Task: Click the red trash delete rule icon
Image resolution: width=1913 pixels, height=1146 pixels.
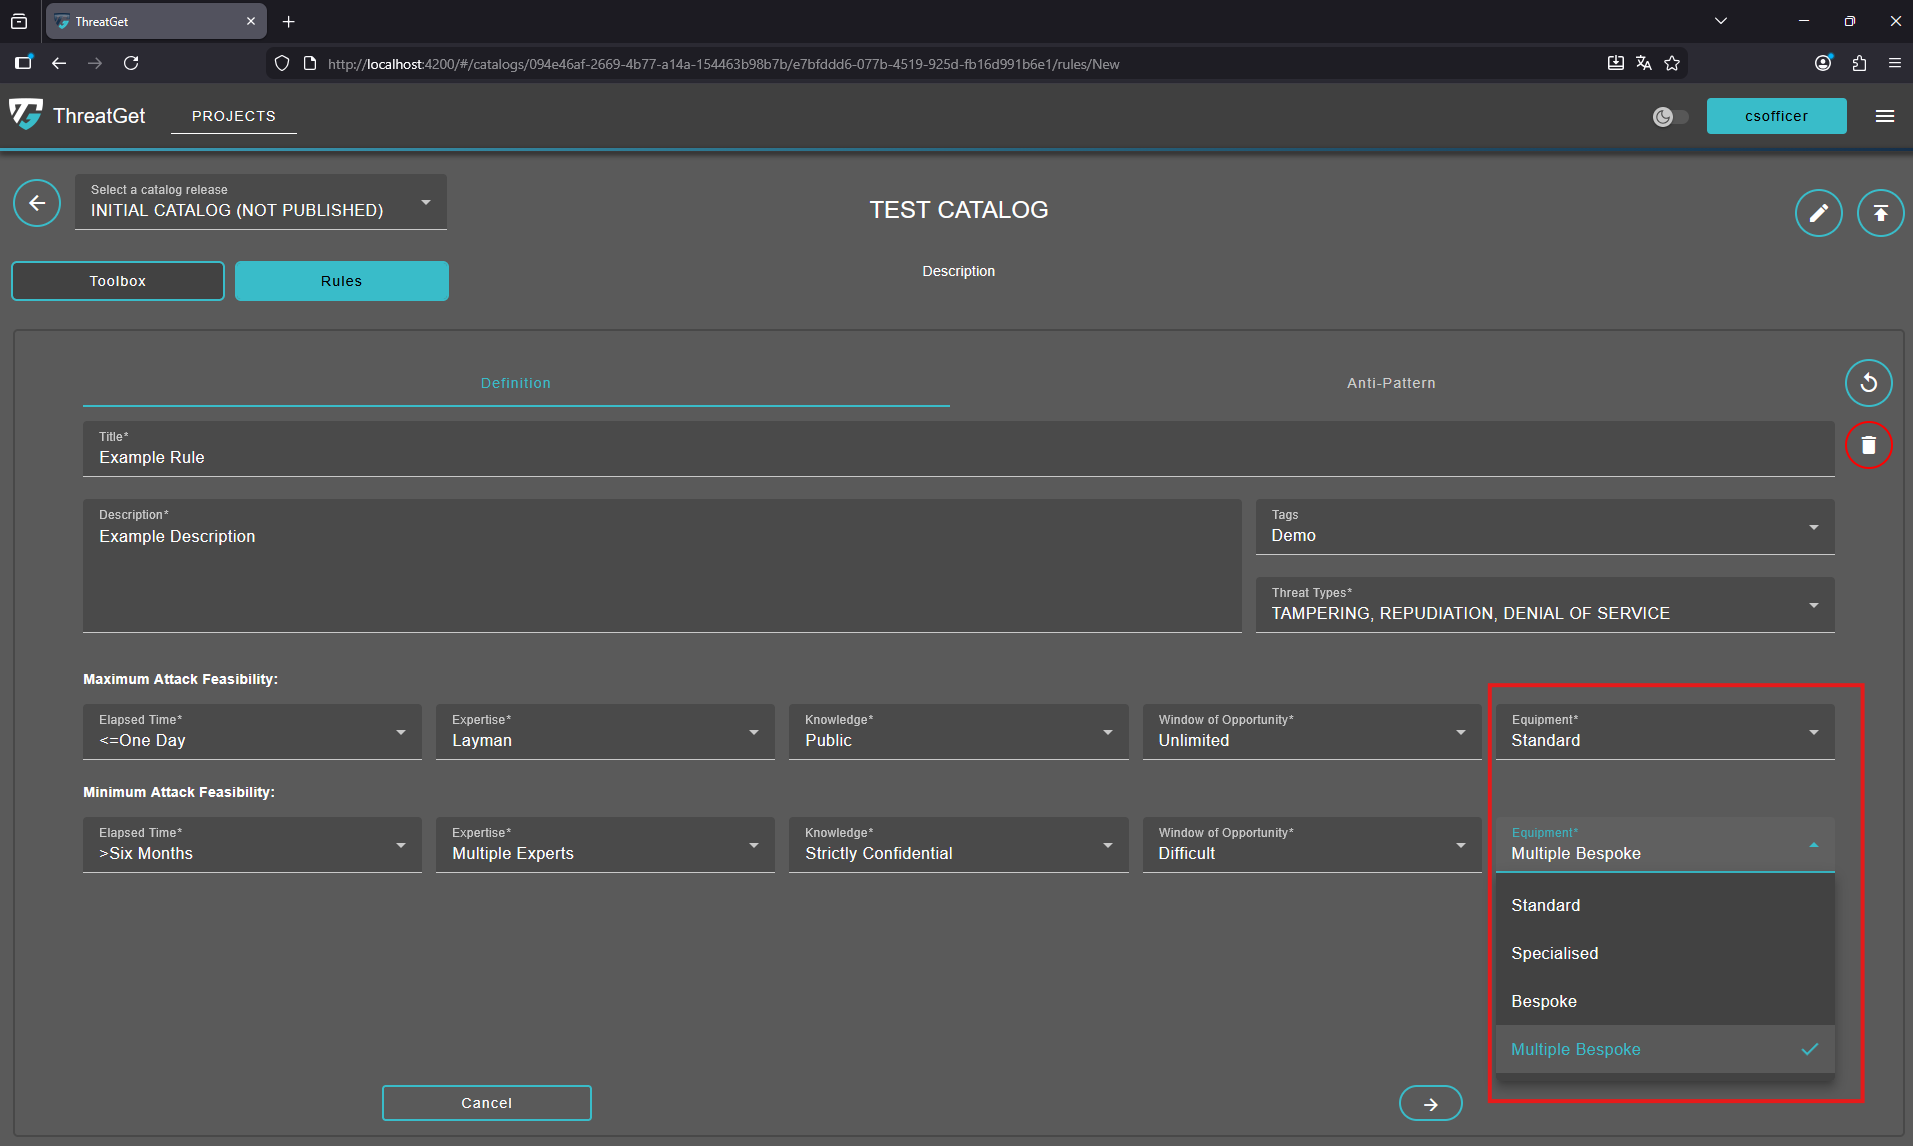Action: coord(1868,445)
